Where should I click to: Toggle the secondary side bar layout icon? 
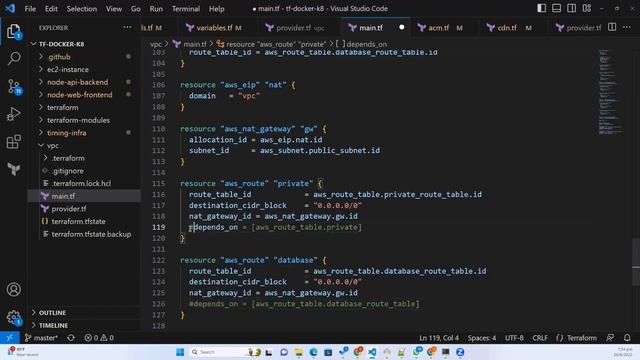[571, 8]
